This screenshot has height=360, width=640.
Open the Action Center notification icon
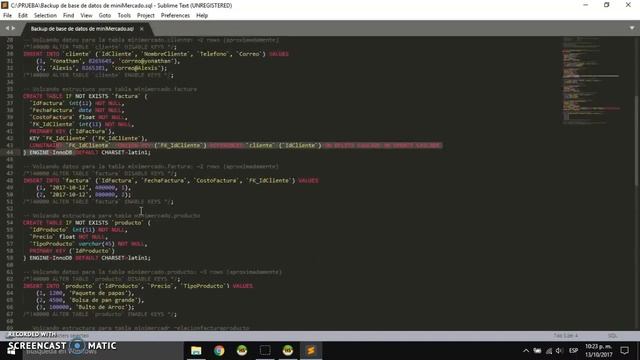pos(624,351)
